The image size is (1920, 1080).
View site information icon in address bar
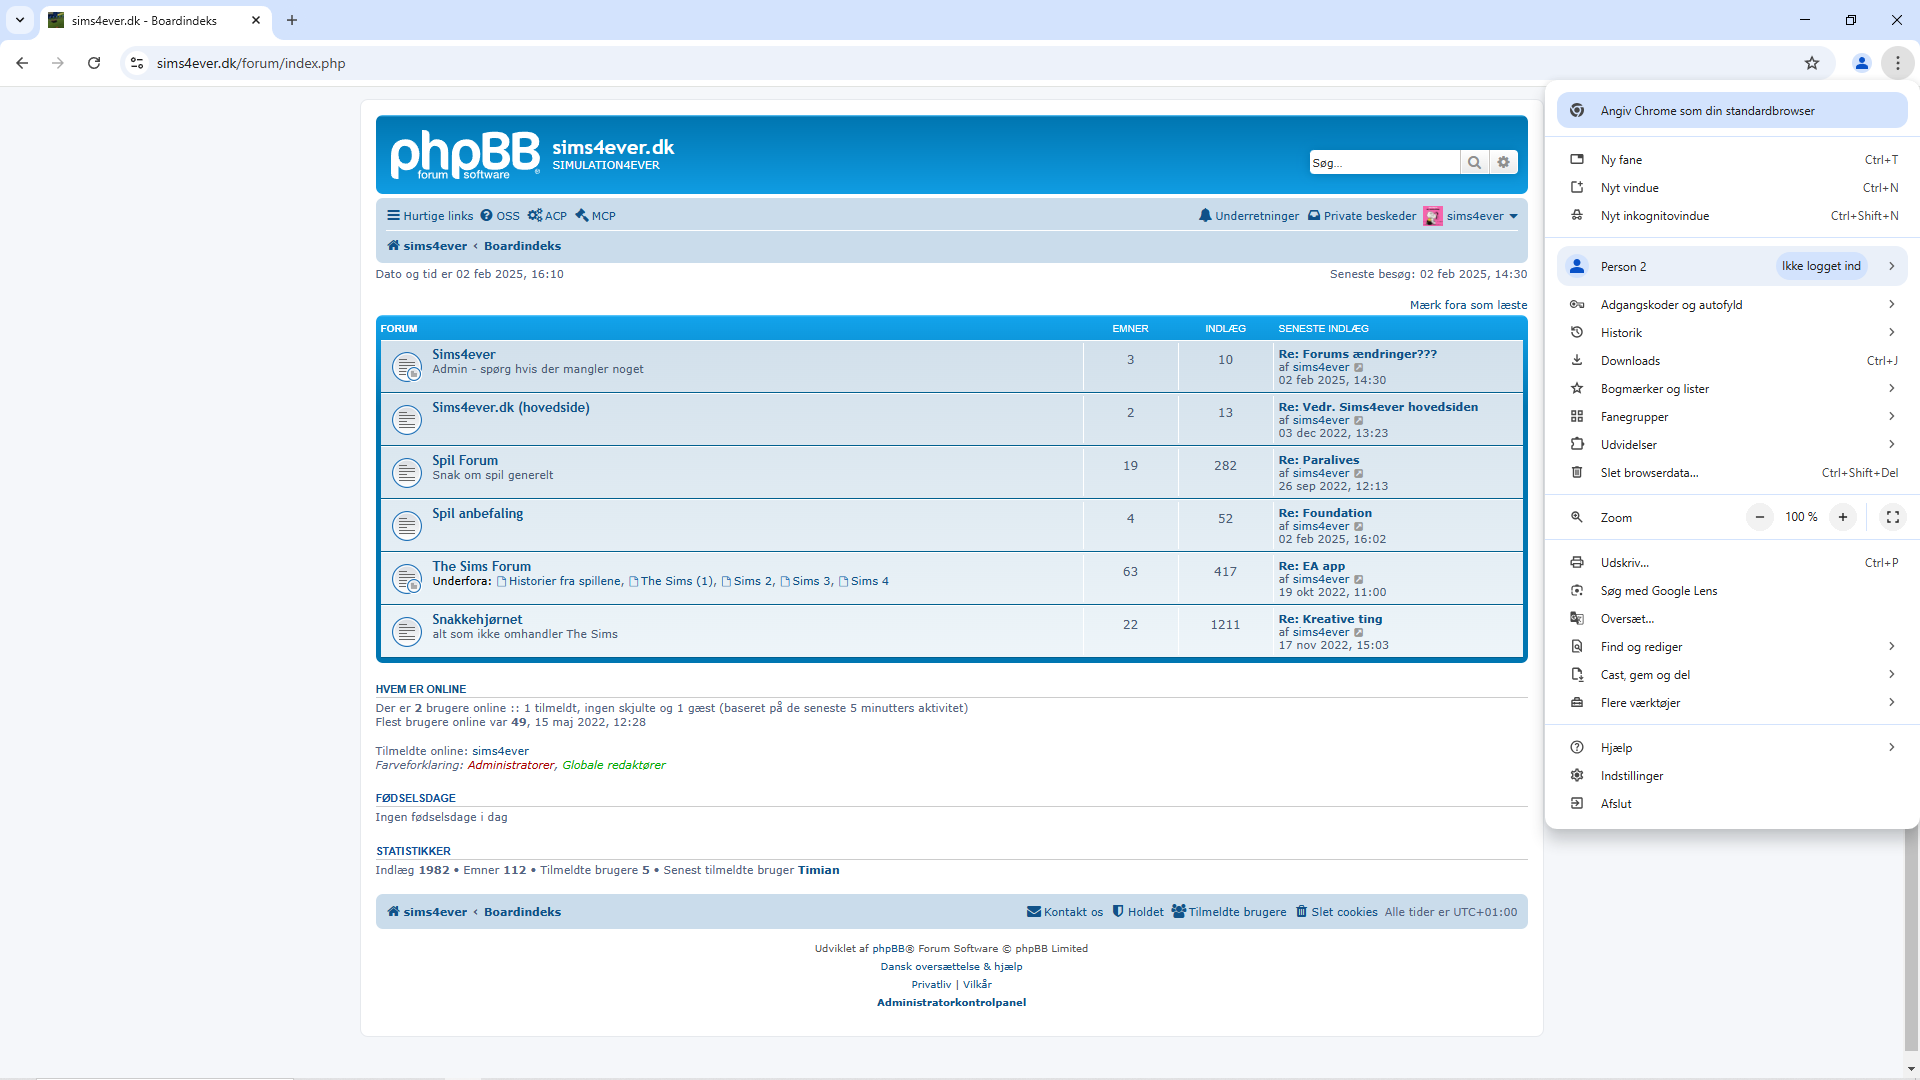[x=137, y=63]
